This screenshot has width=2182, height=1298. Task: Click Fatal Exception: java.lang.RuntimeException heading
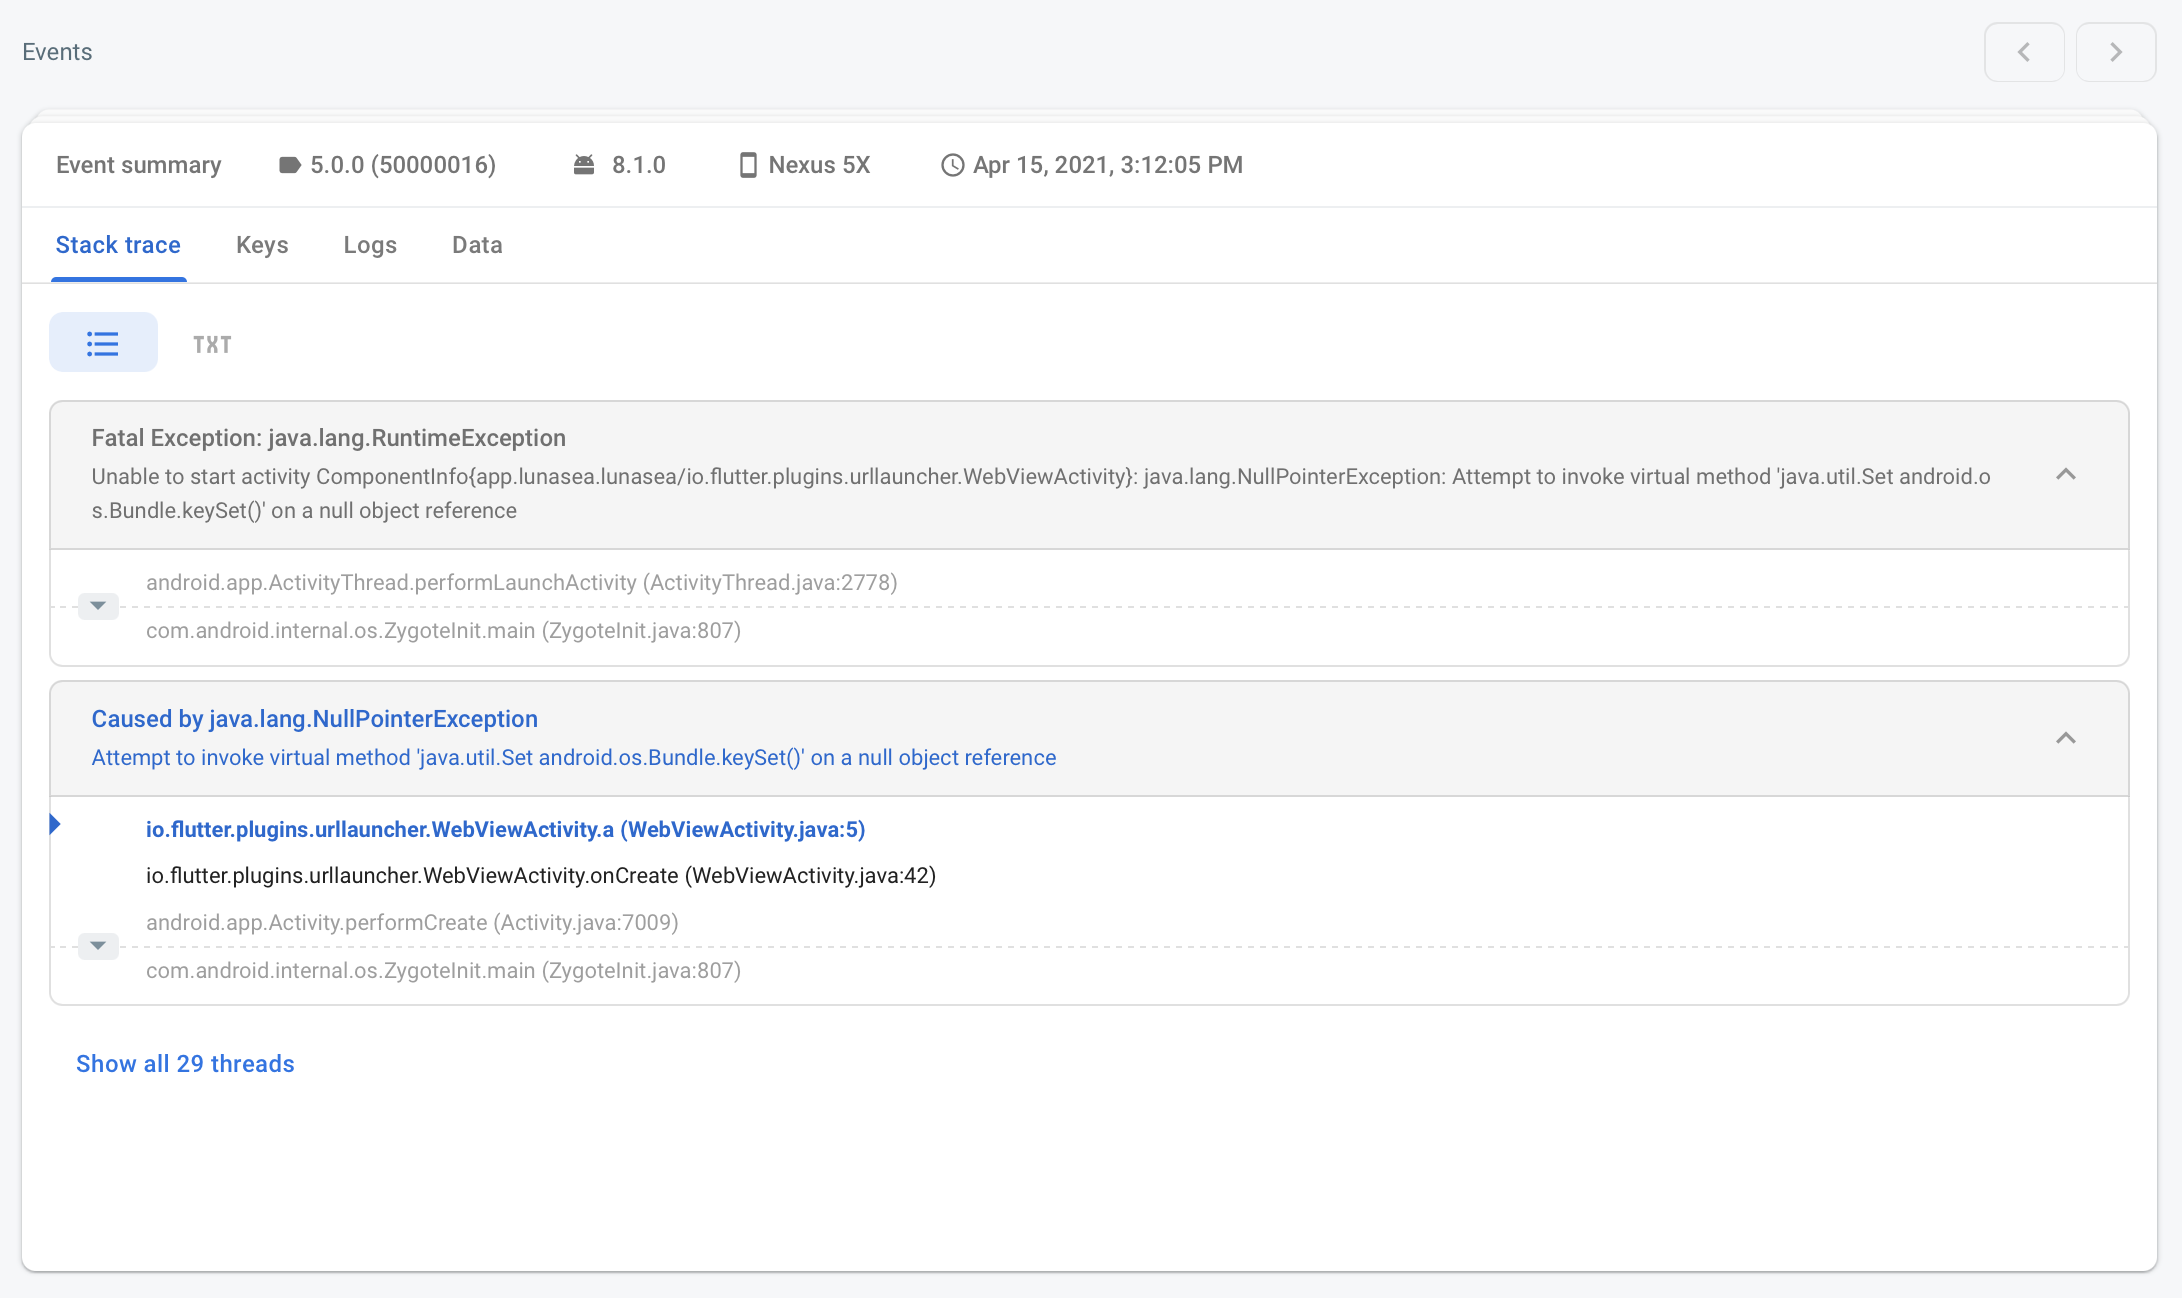pyautogui.click(x=329, y=438)
